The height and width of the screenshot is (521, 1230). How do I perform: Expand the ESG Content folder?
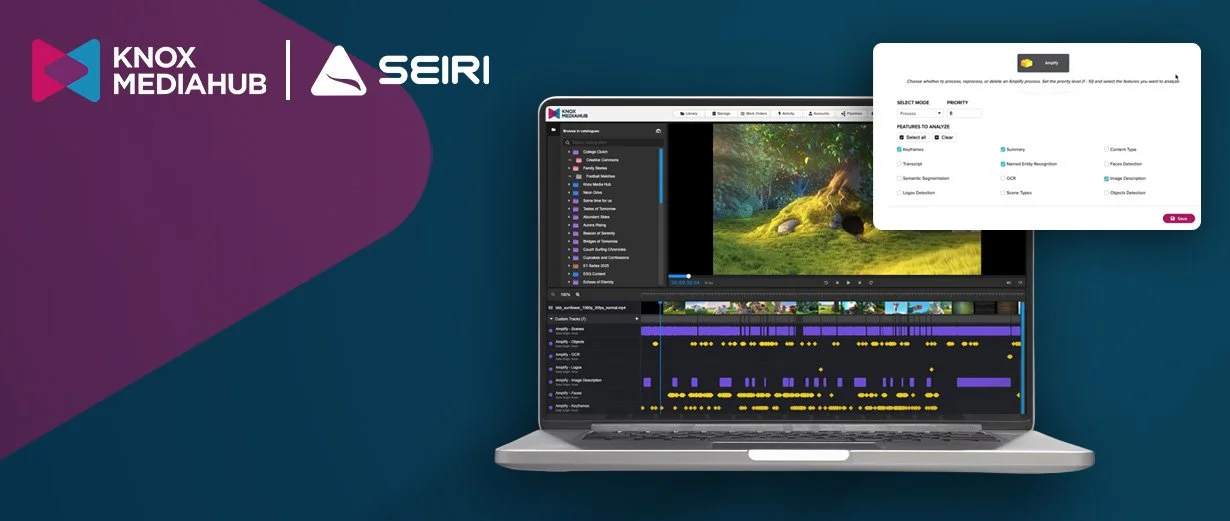pyautogui.click(x=570, y=274)
